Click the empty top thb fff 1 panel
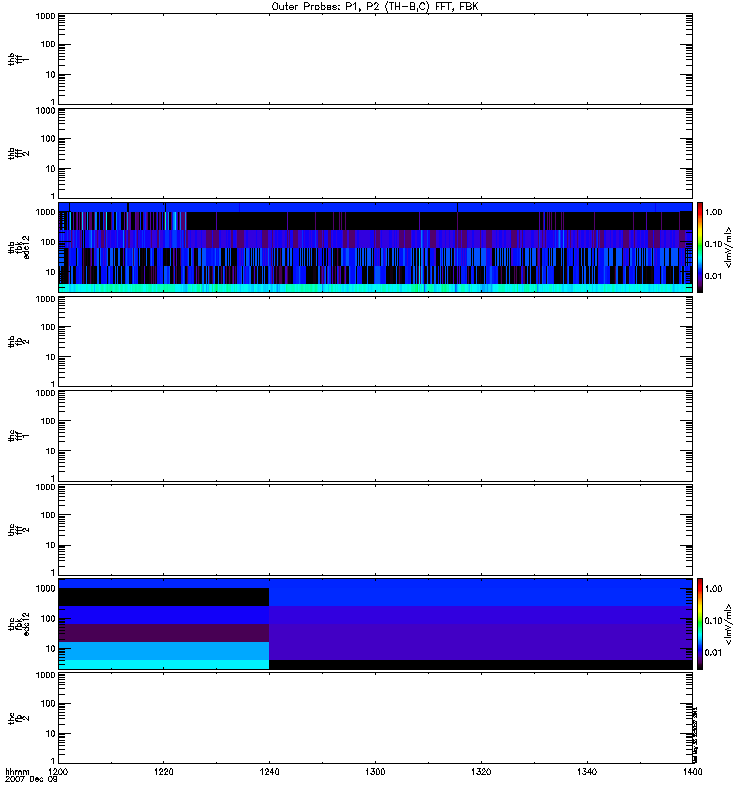 [375, 59]
